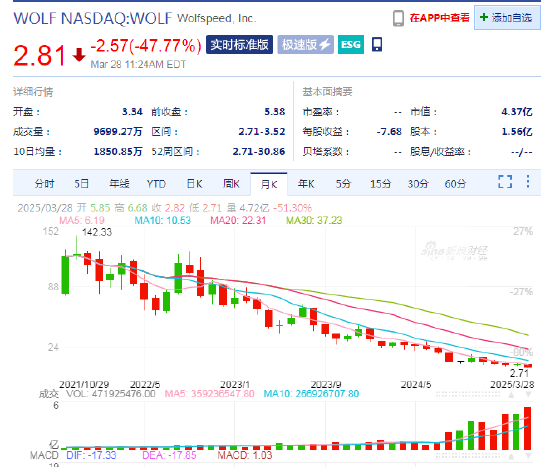The image size is (550, 467).
Task: Click the phone icon beside 在APP中查看
Action: [x=398, y=18]
